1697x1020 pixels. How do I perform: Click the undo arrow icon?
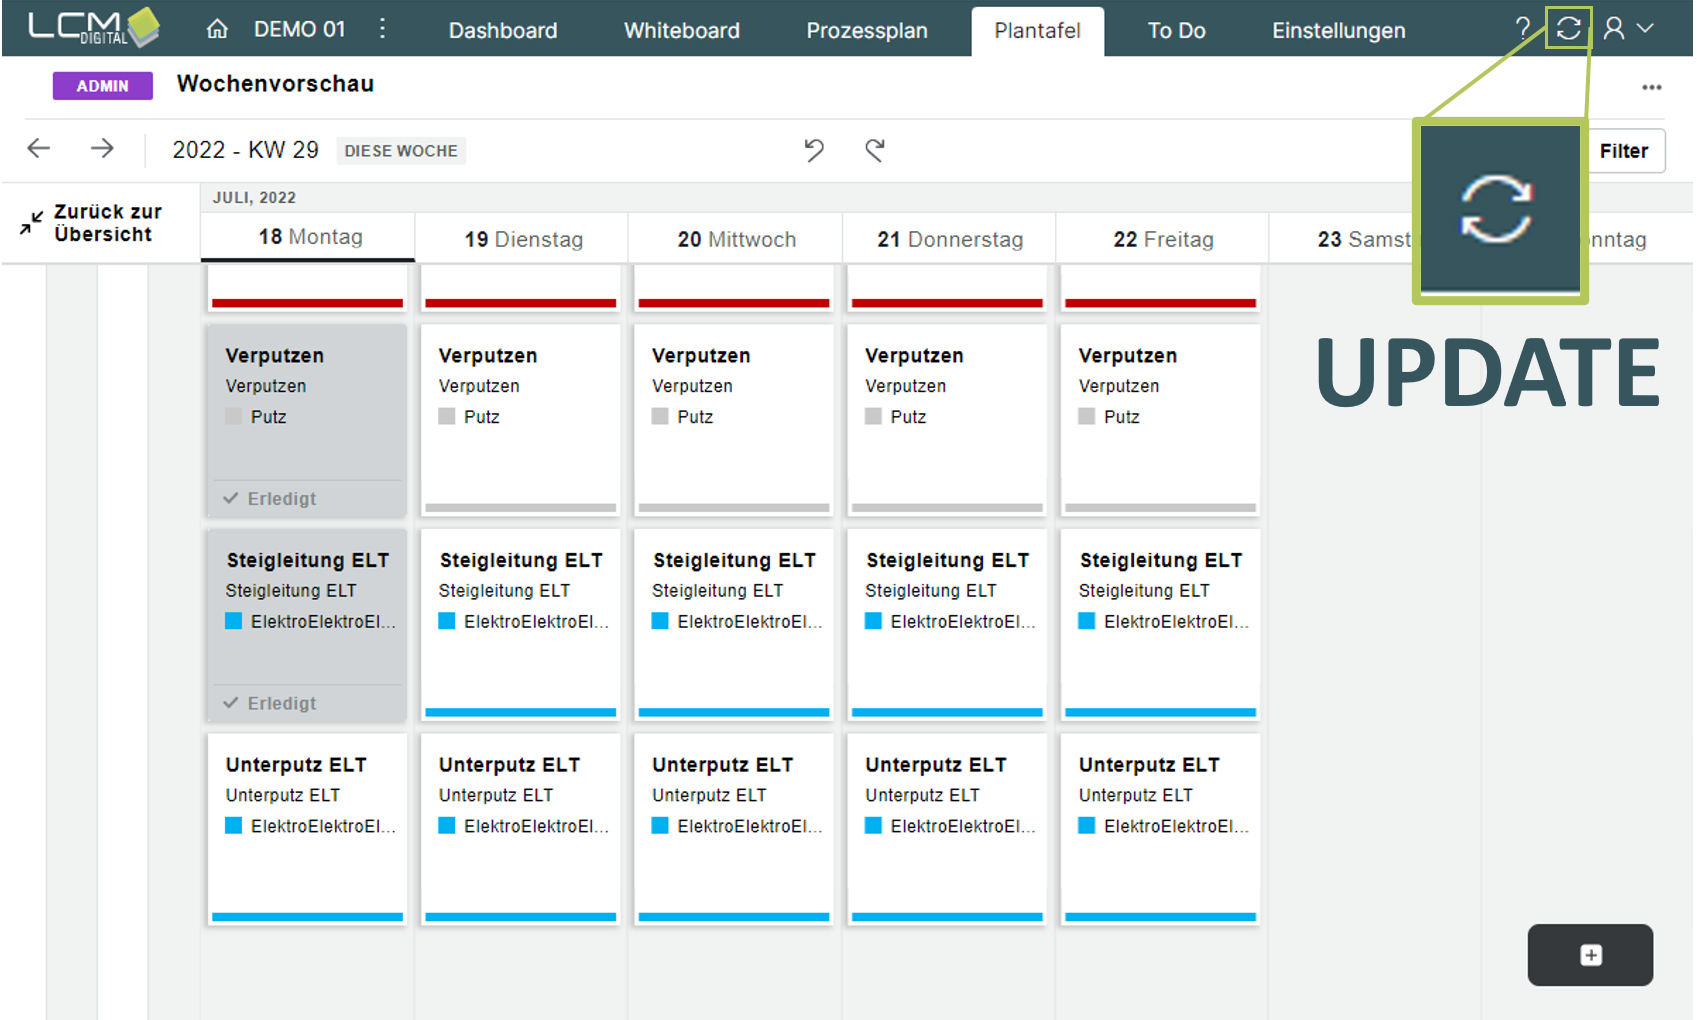[x=814, y=150]
